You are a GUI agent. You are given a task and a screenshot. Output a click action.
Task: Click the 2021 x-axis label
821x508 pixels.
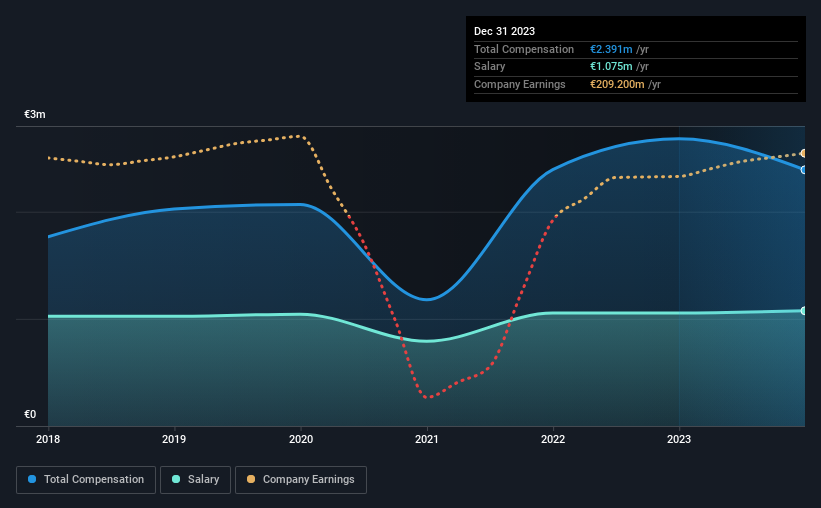[x=427, y=439]
